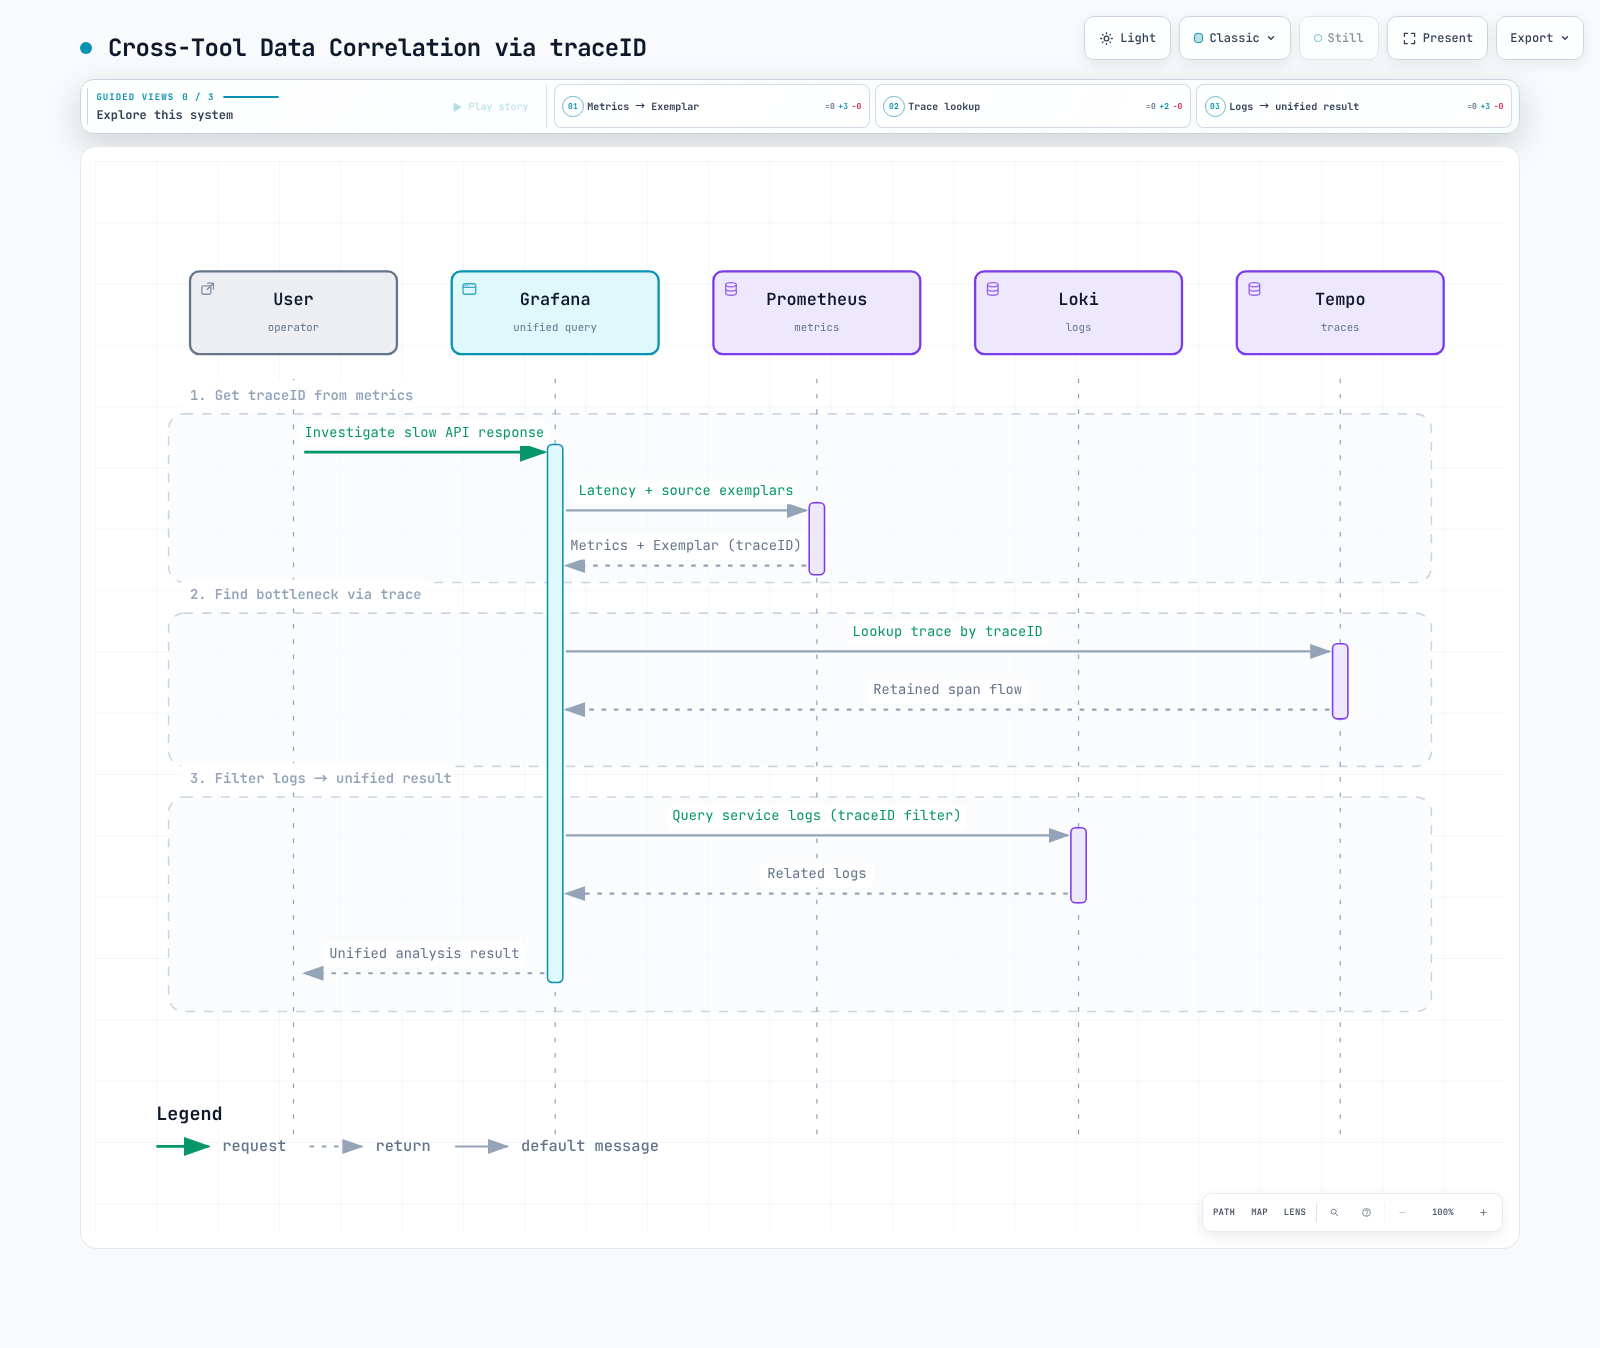This screenshot has height=1348, width=1600.
Task: Click the database icon on Tempo node
Action: tap(1254, 289)
